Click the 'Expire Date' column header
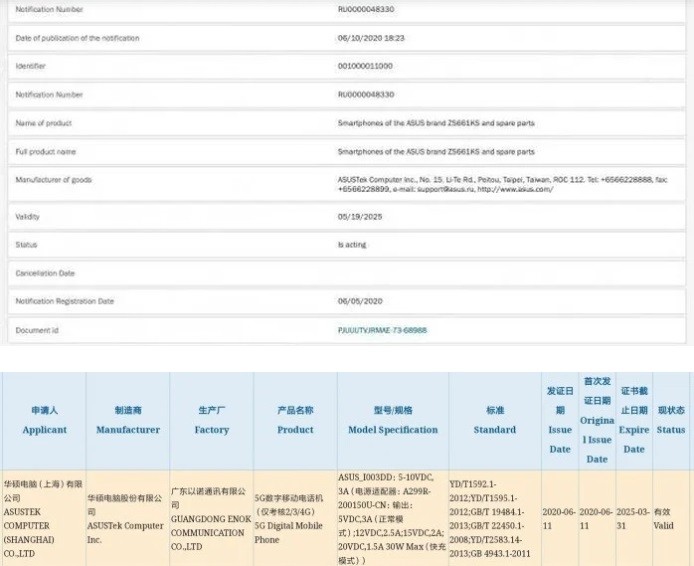 (634, 420)
